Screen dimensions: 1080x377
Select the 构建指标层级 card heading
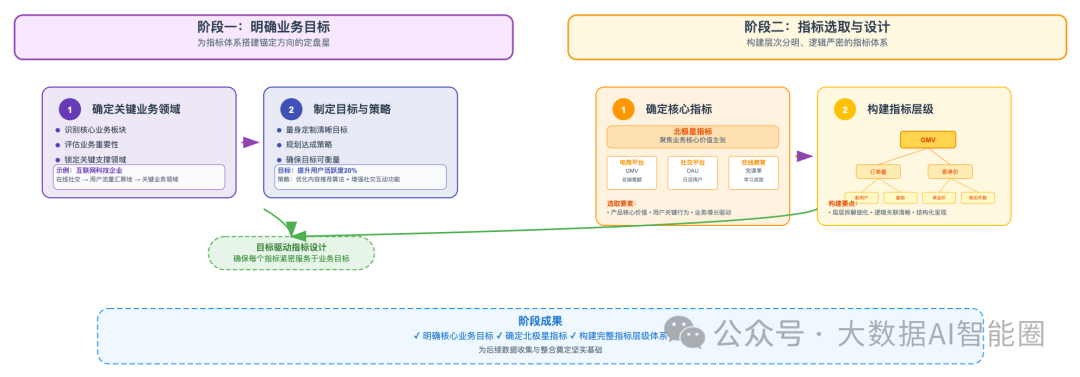pyautogui.click(x=900, y=109)
